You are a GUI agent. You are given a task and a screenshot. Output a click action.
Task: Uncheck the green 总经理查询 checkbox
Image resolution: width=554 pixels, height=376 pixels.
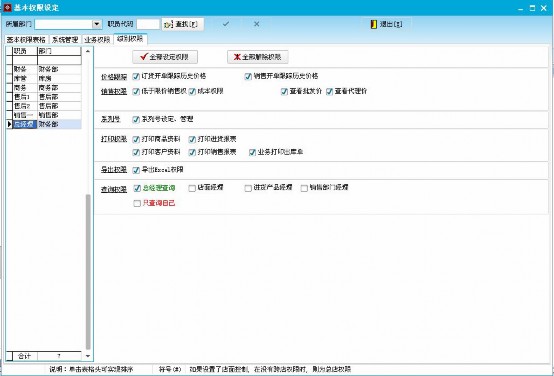[137, 188]
